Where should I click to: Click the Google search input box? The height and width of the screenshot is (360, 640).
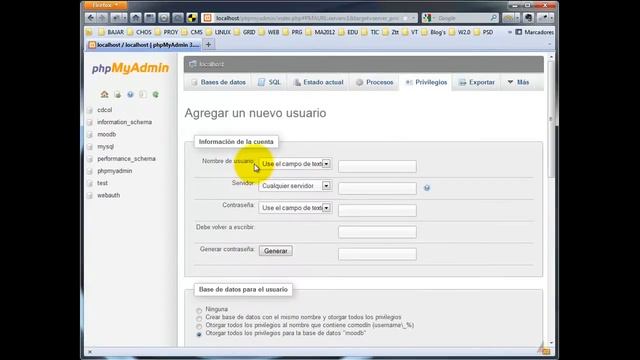(461, 18)
